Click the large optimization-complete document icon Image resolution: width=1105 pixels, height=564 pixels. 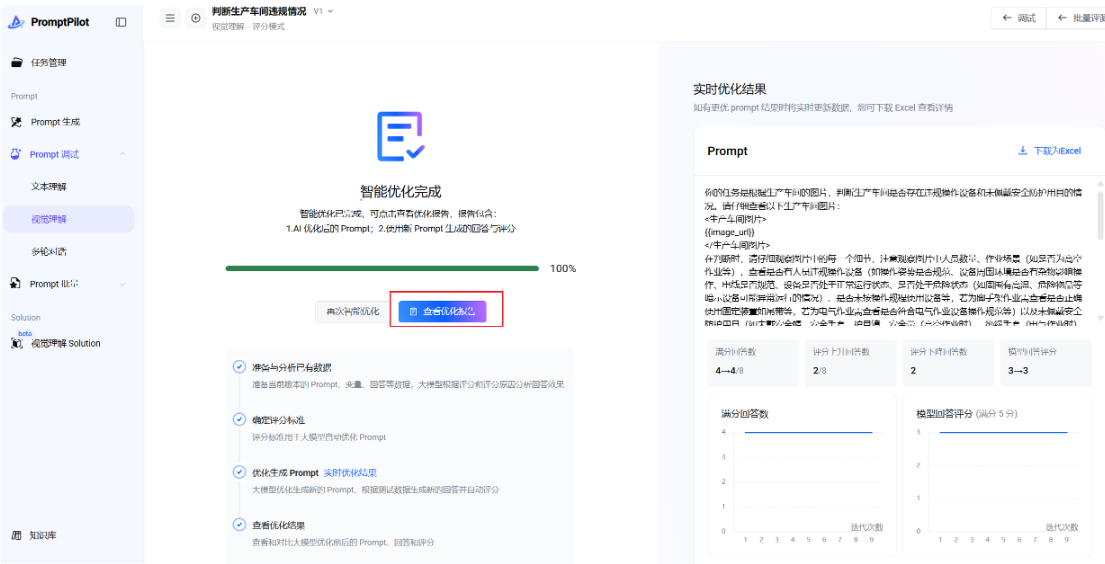tap(400, 137)
